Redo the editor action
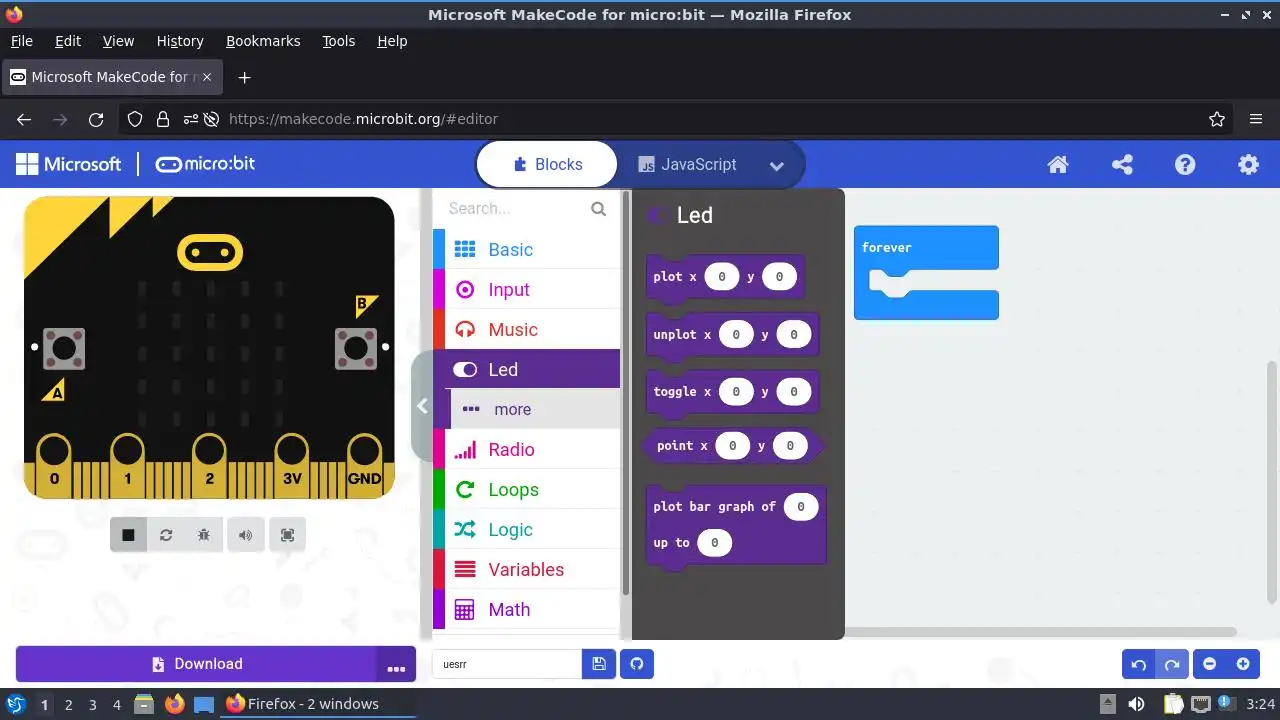 pos(1173,664)
